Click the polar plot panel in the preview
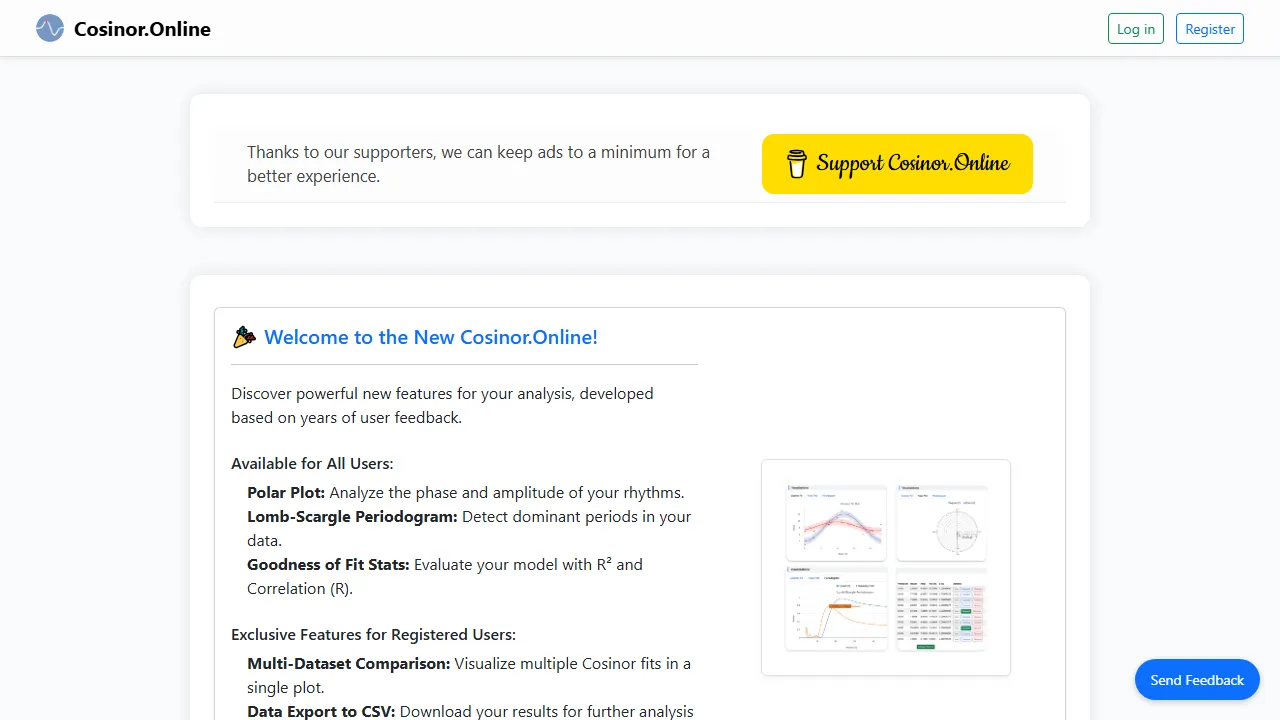 pos(941,522)
